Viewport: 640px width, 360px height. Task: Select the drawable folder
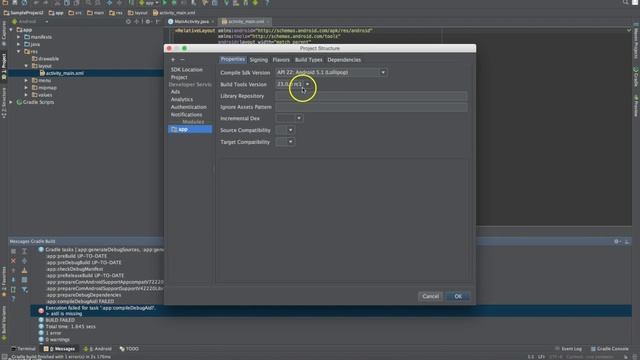click(45, 59)
